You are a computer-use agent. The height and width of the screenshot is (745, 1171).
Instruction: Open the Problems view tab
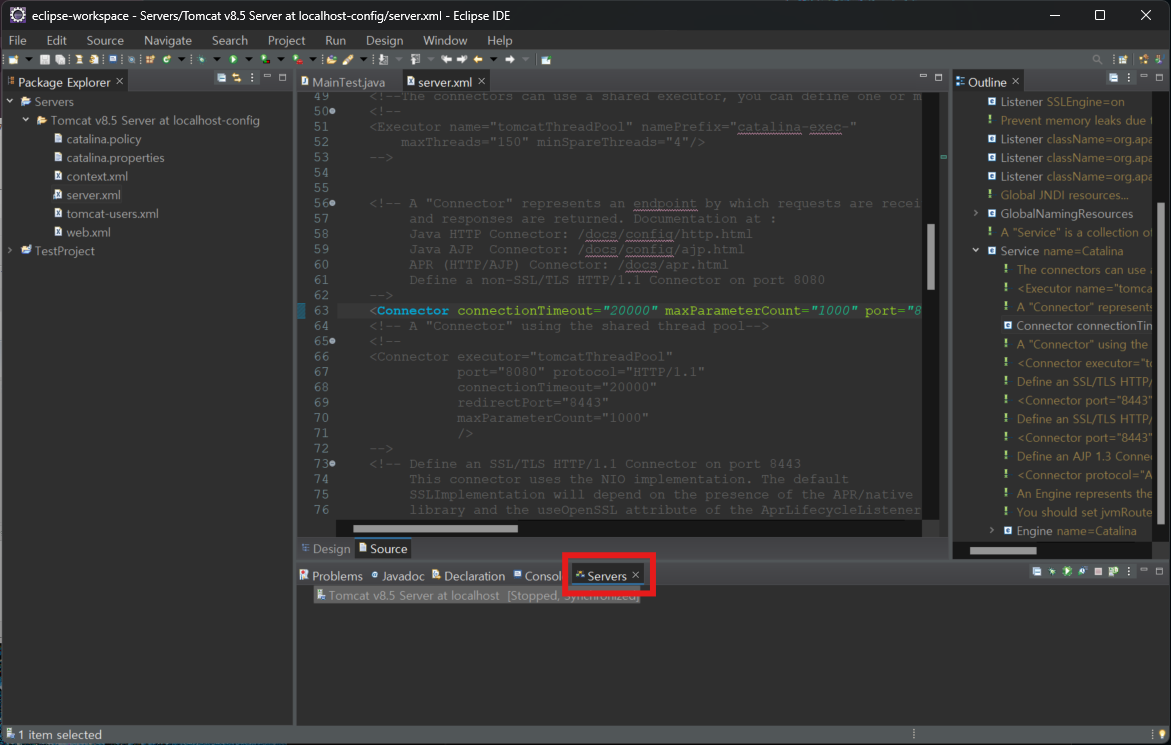point(331,576)
